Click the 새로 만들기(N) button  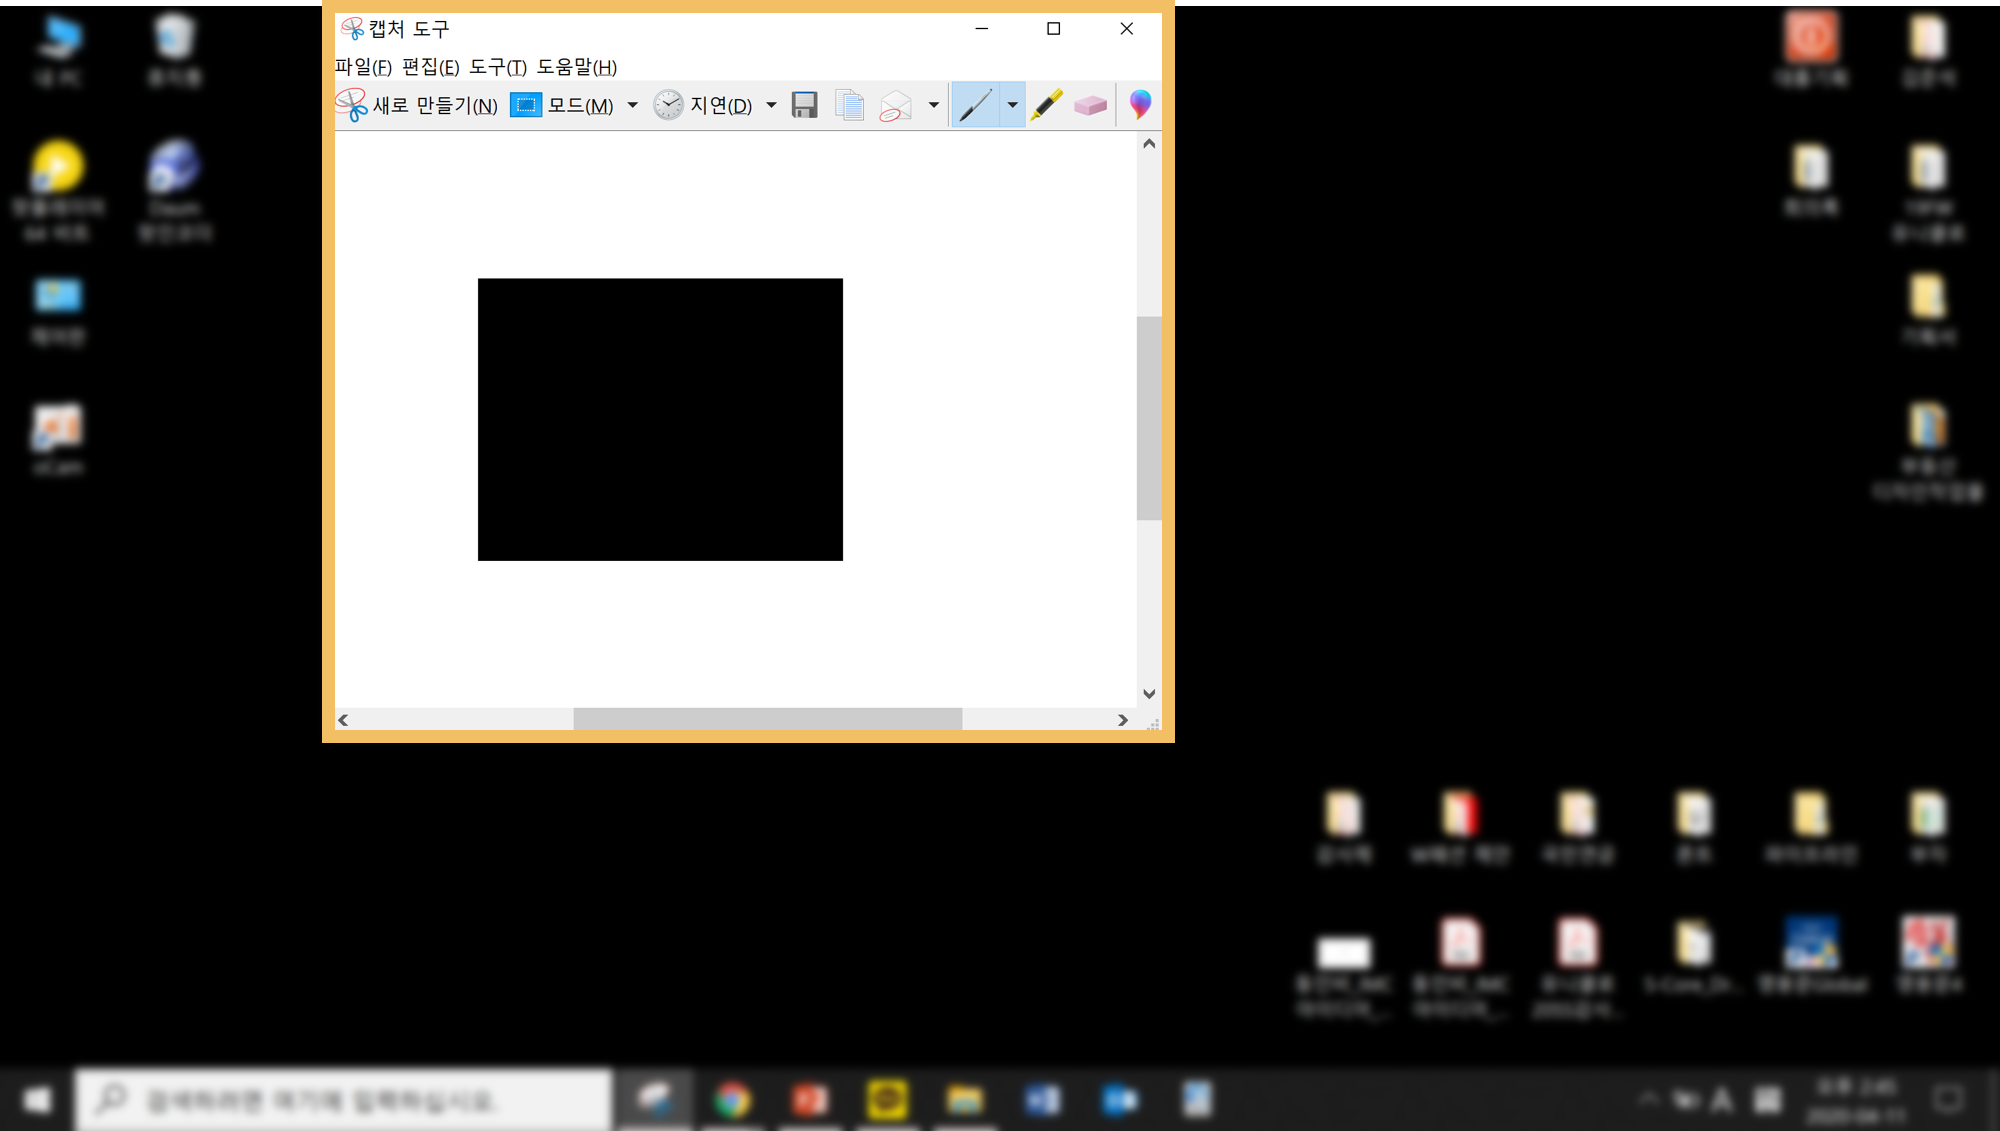pyautogui.click(x=435, y=105)
